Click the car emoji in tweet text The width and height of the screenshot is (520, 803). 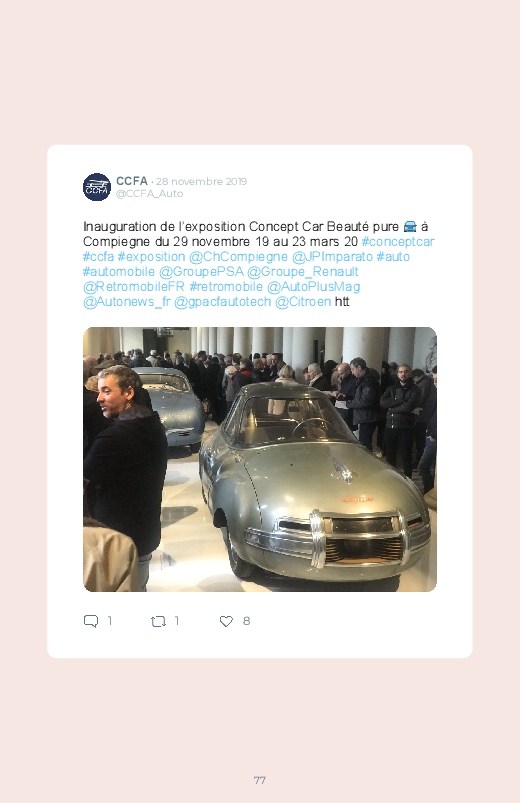point(410,226)
